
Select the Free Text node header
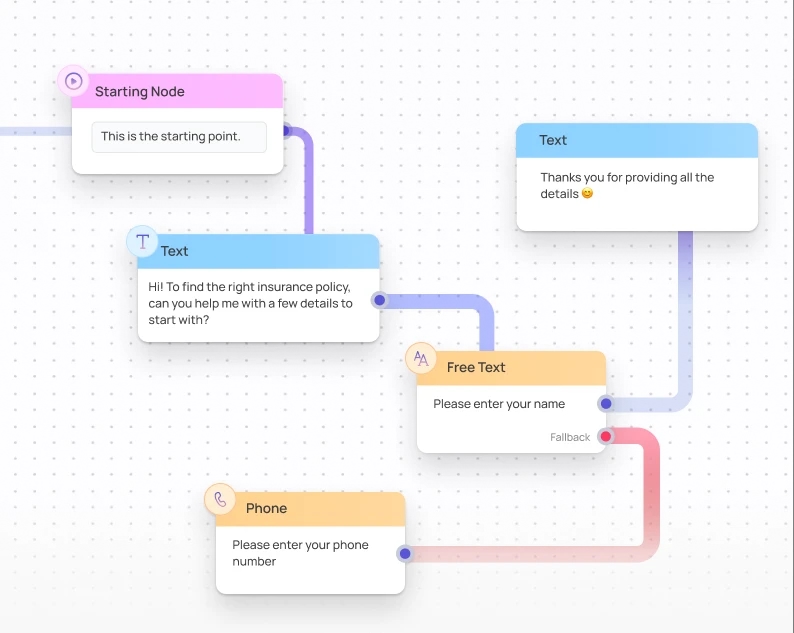click(511, 368)
